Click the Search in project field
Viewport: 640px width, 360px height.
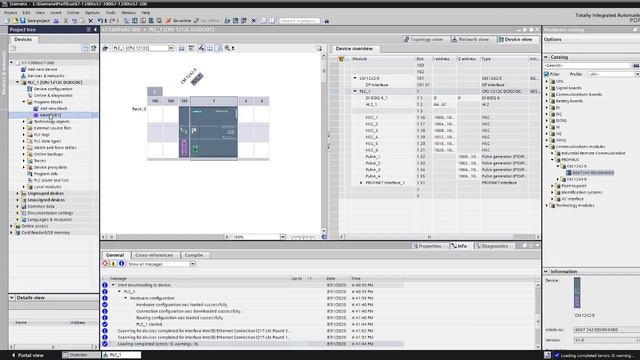(x=300, y=20)
